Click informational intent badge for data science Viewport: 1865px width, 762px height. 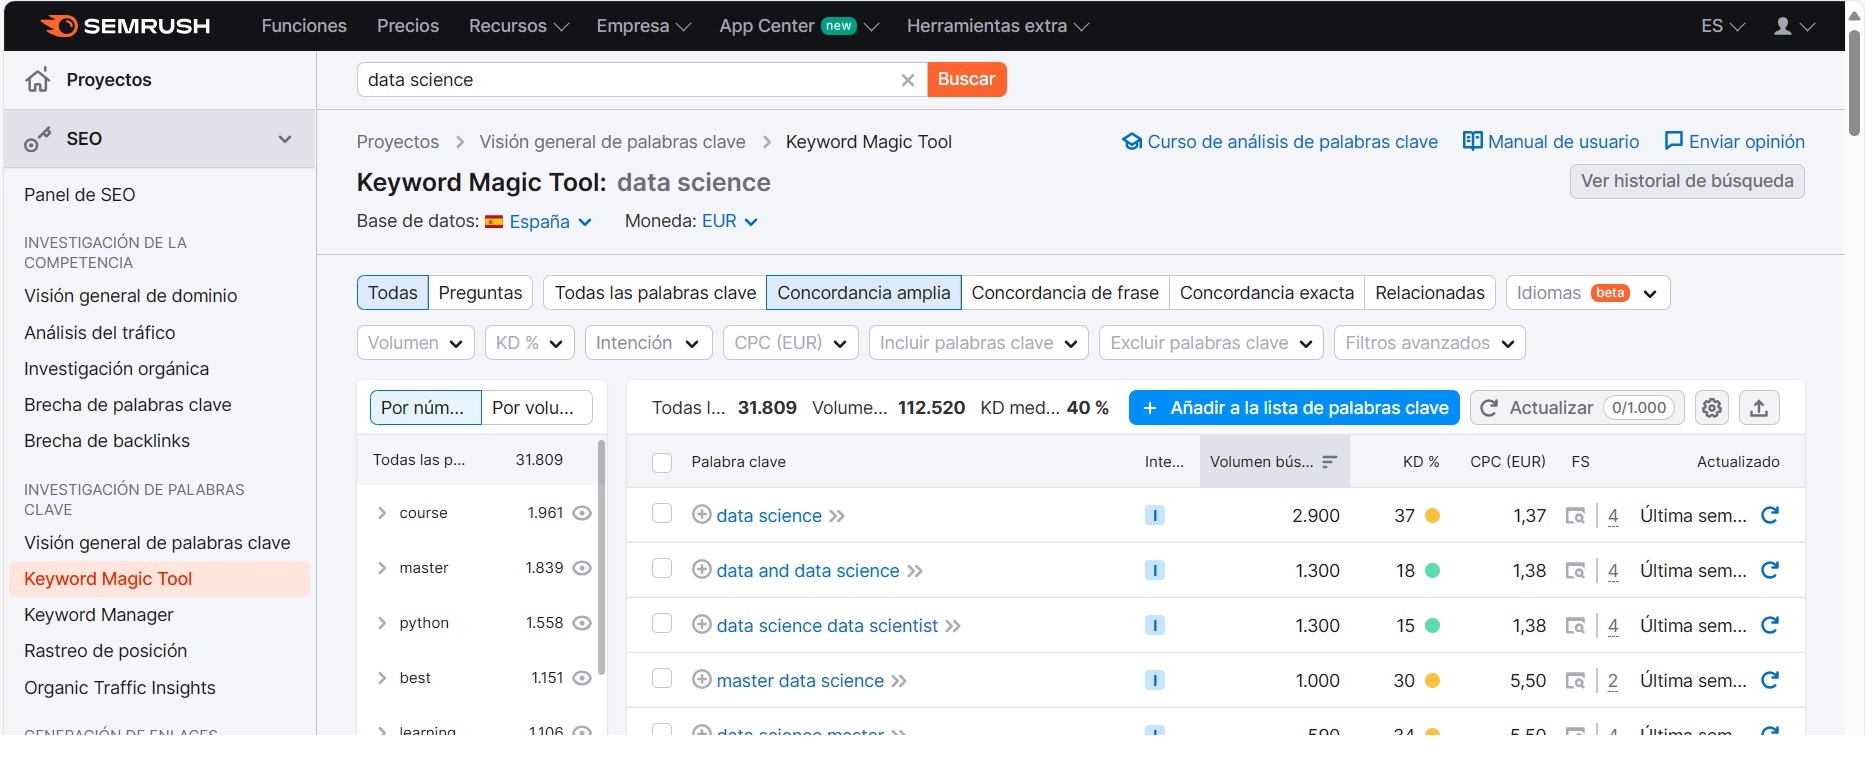click(x=1155, y=516)
